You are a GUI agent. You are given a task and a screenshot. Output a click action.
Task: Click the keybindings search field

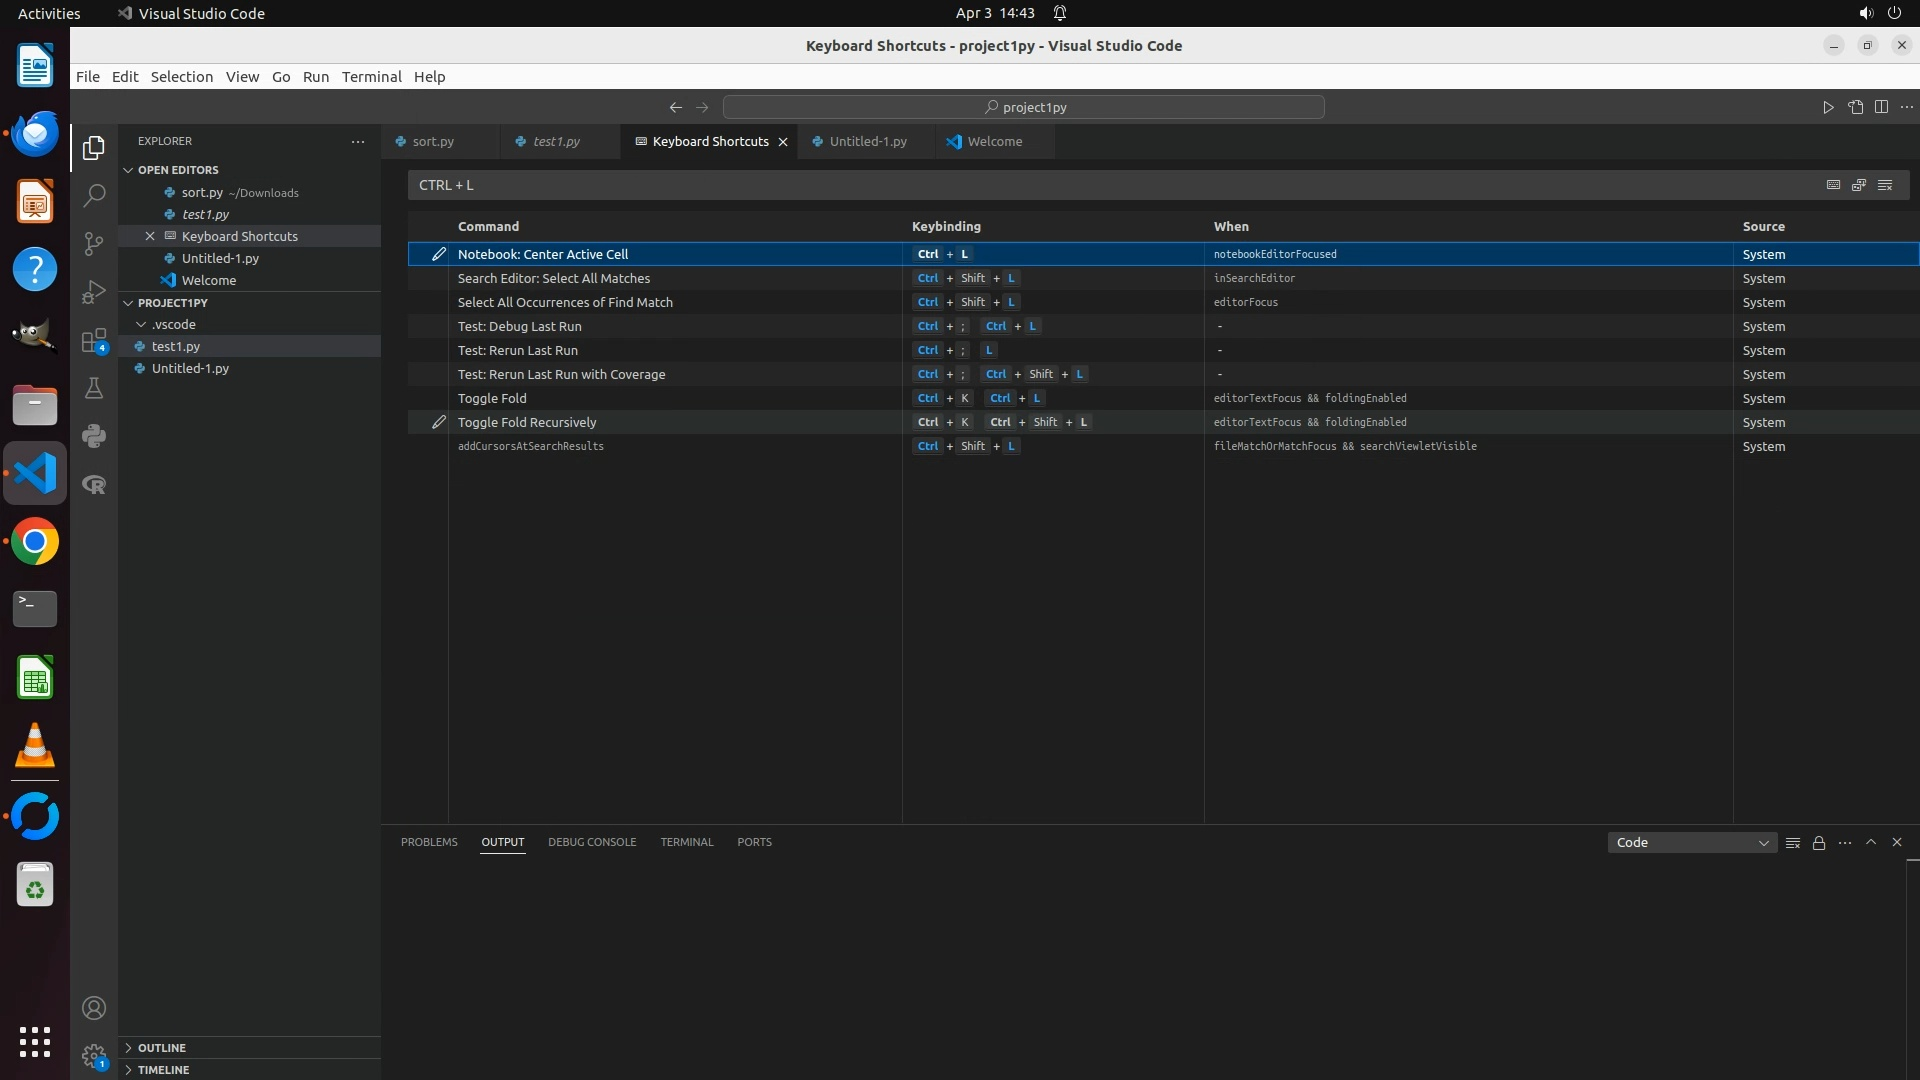point(1100,185)
